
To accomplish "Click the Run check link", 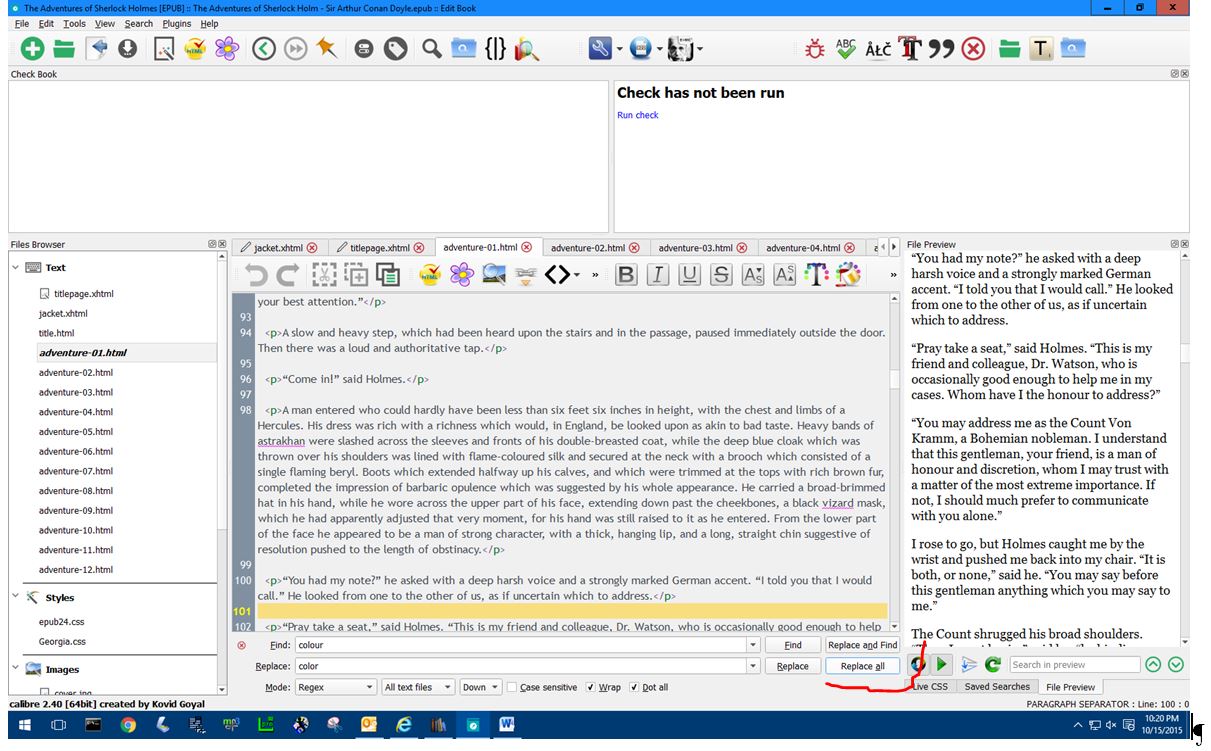I will pyautogui.click(x=637, y=115).
